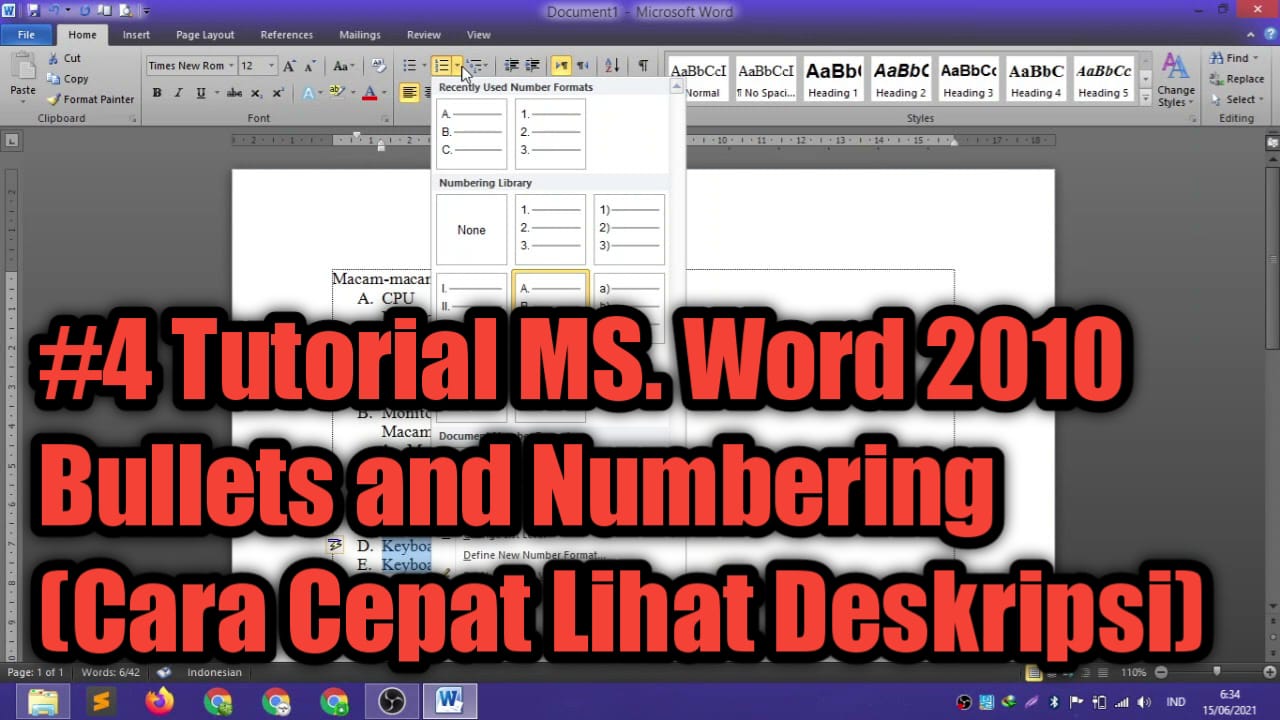Open Customize Quick Access Toolbar menu

[x=147, y=11]
